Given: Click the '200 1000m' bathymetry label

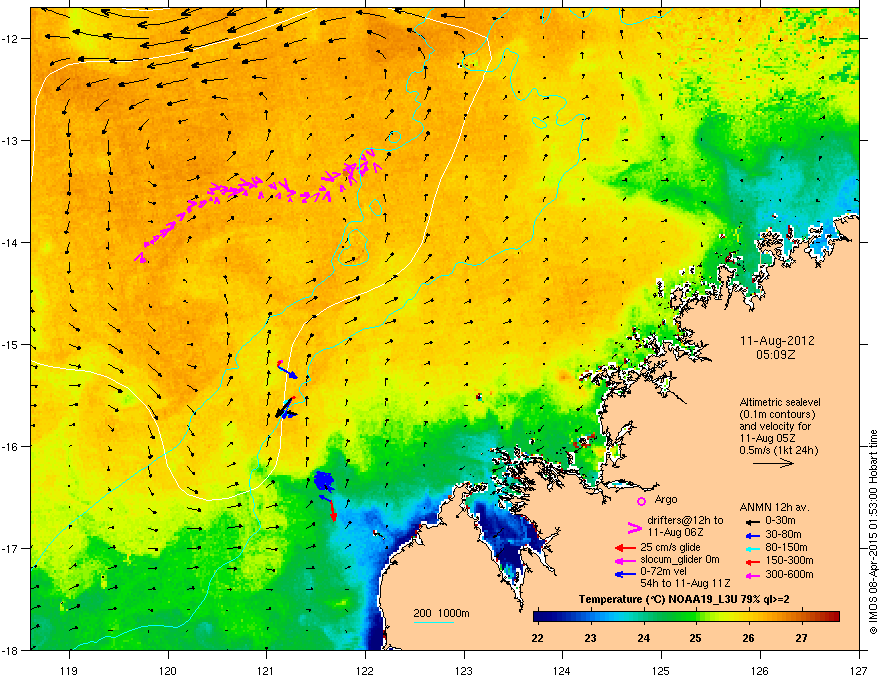Looking at the screenshot, I should (x=441, y=613).
